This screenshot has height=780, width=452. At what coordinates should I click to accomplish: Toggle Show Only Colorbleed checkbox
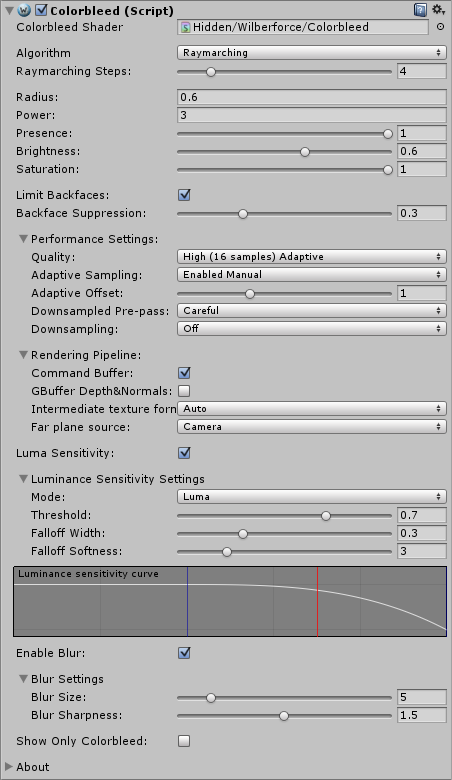click(184, 741)
